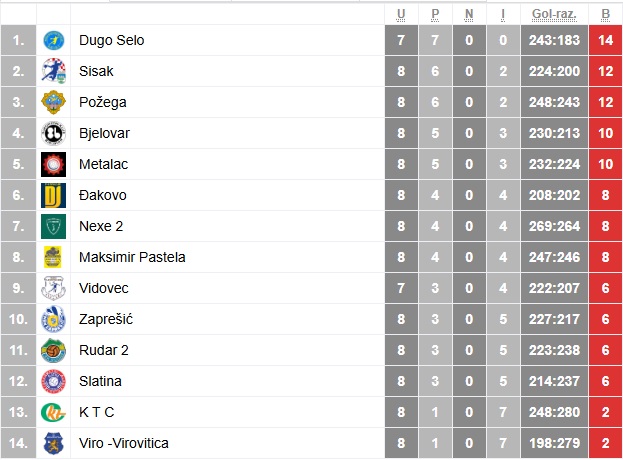Click Nexe 2 goal difference 269:264
Screen dimensions: 623x460
[554, 226]
